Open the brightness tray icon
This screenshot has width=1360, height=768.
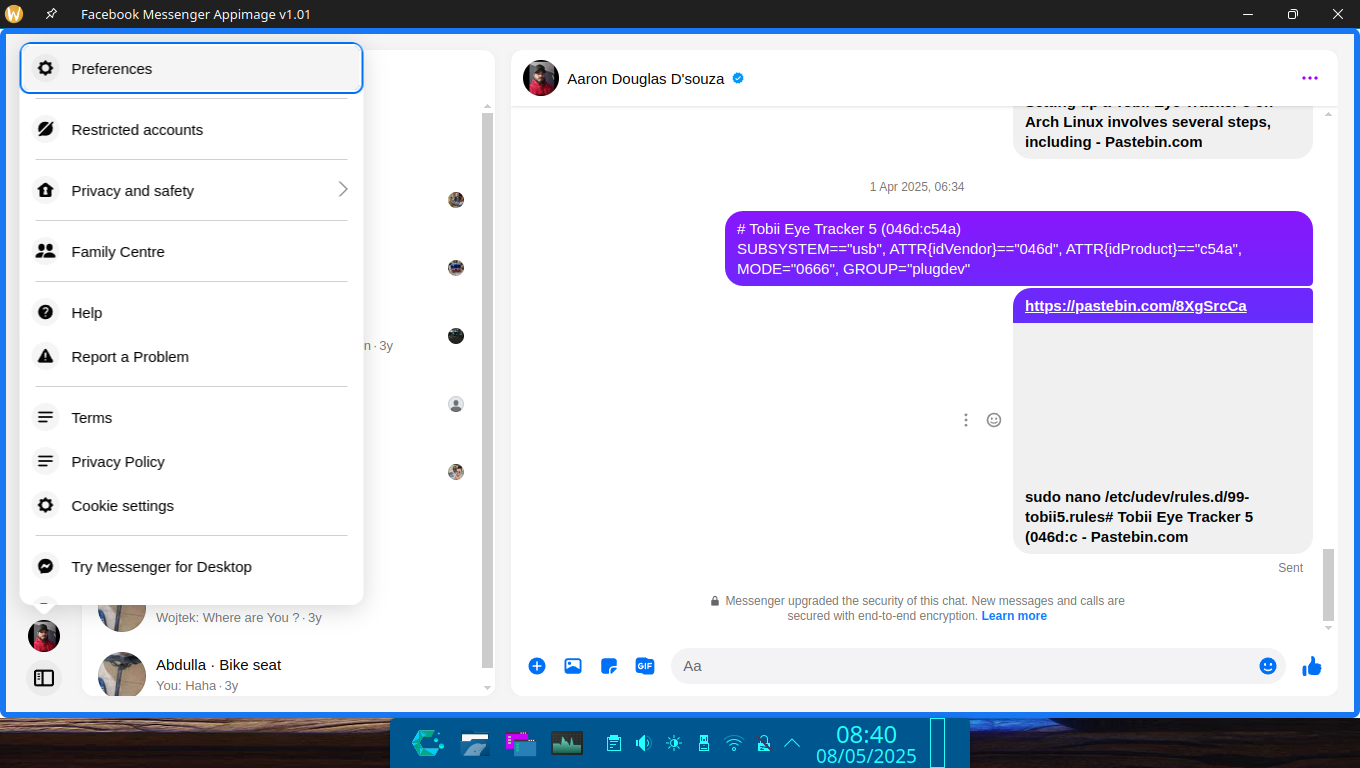[674, 743]
